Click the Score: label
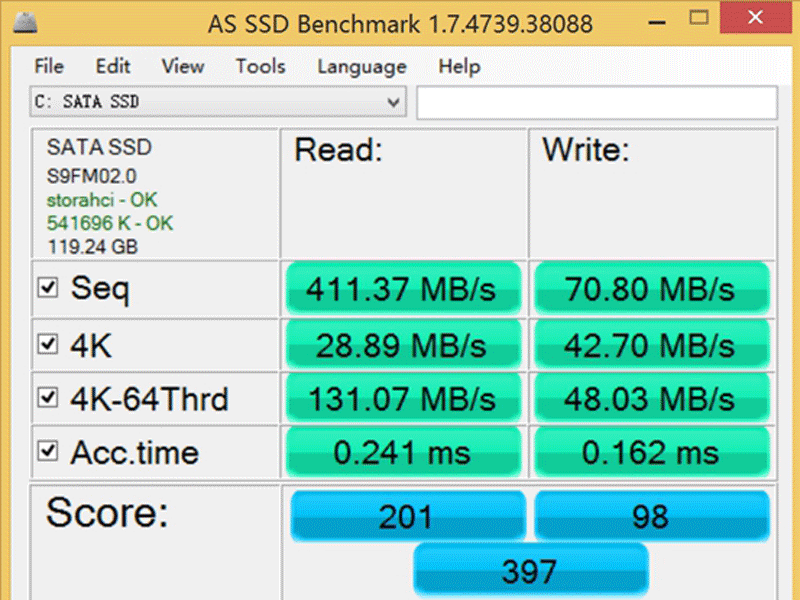 click(107, 512)
